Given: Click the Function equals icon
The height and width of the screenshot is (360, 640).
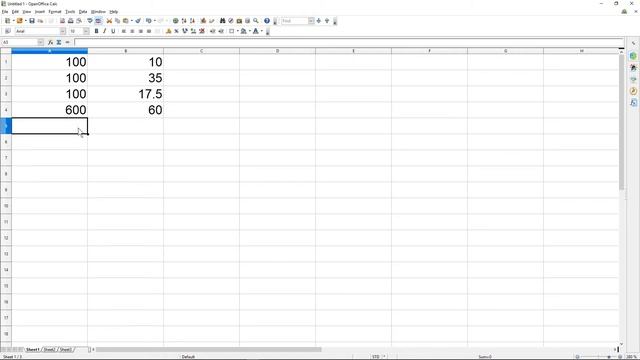Looking at the screenshot, I should 67,42.
